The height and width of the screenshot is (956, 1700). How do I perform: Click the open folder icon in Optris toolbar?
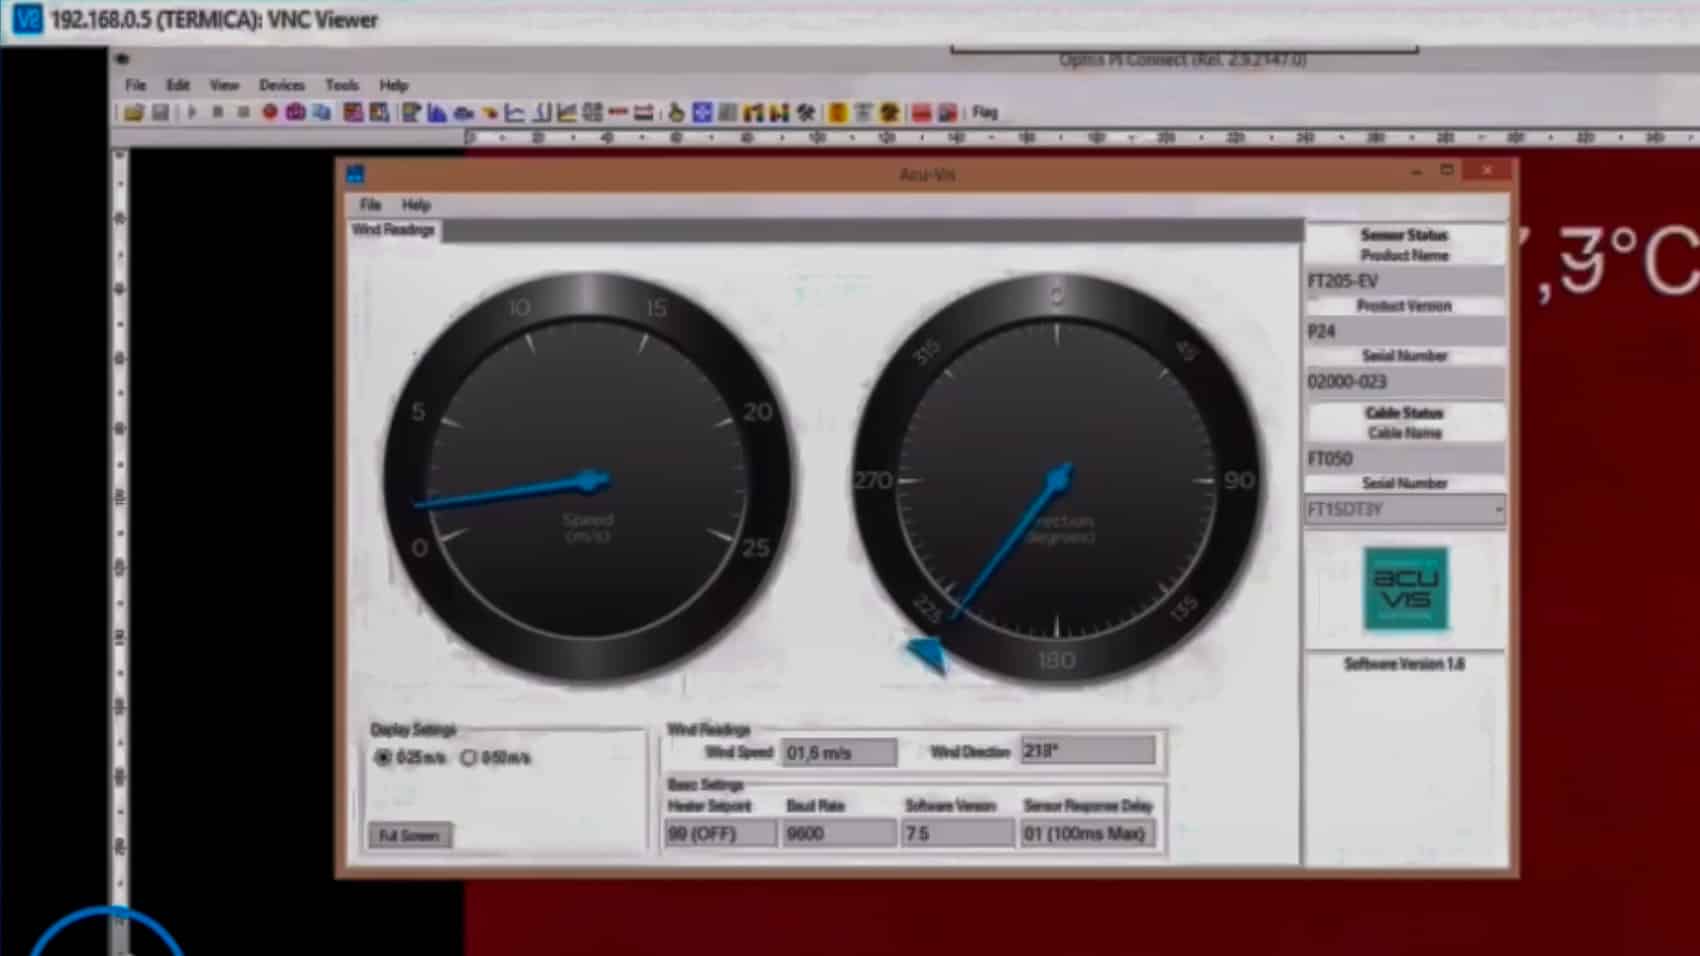point(133,113)
